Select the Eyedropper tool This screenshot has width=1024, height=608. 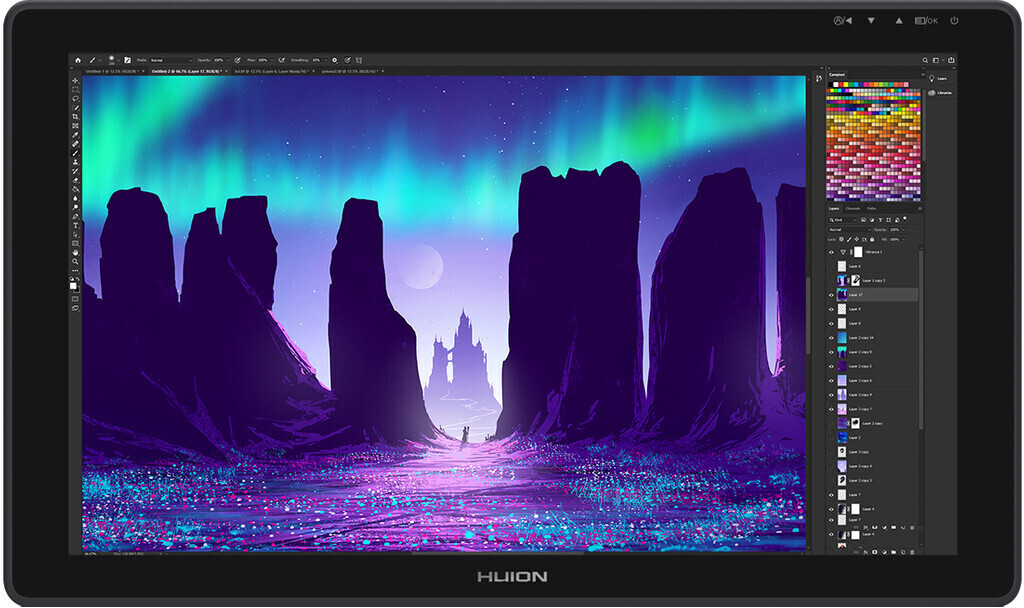tap(75, 135)
